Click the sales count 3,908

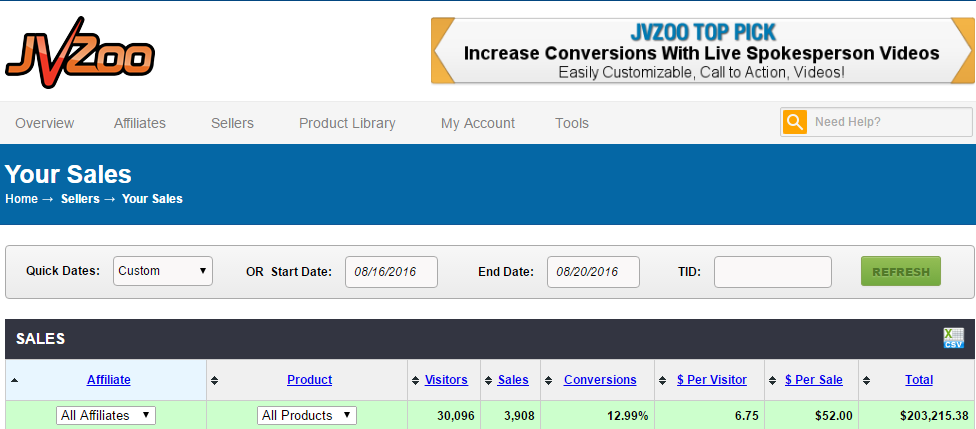pos(520,416)
